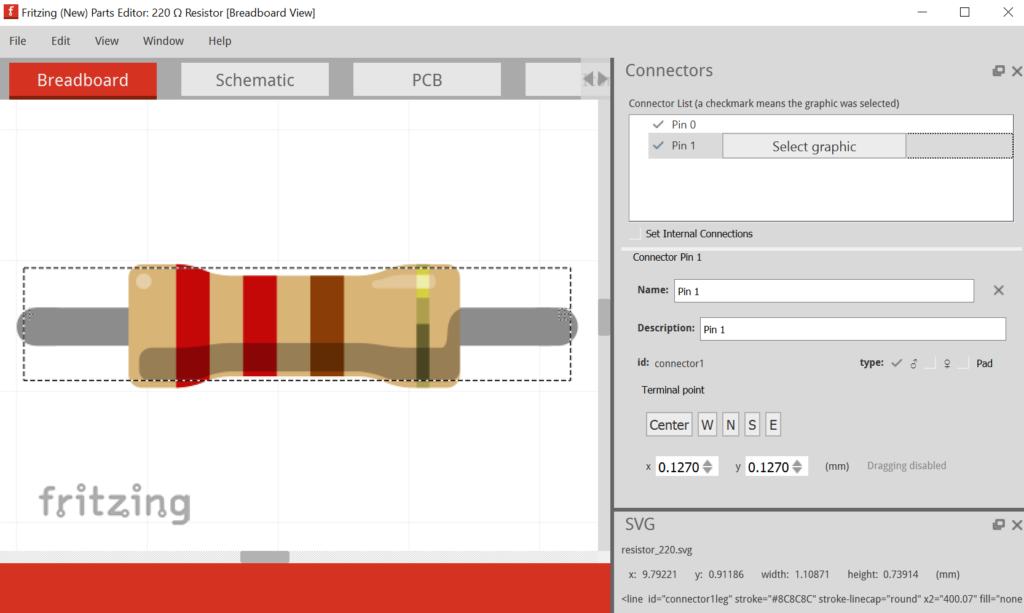Screen dimensions: 1024x613
Task: Click Select graphic for Pin 1
Action: (x=814, y=147)
